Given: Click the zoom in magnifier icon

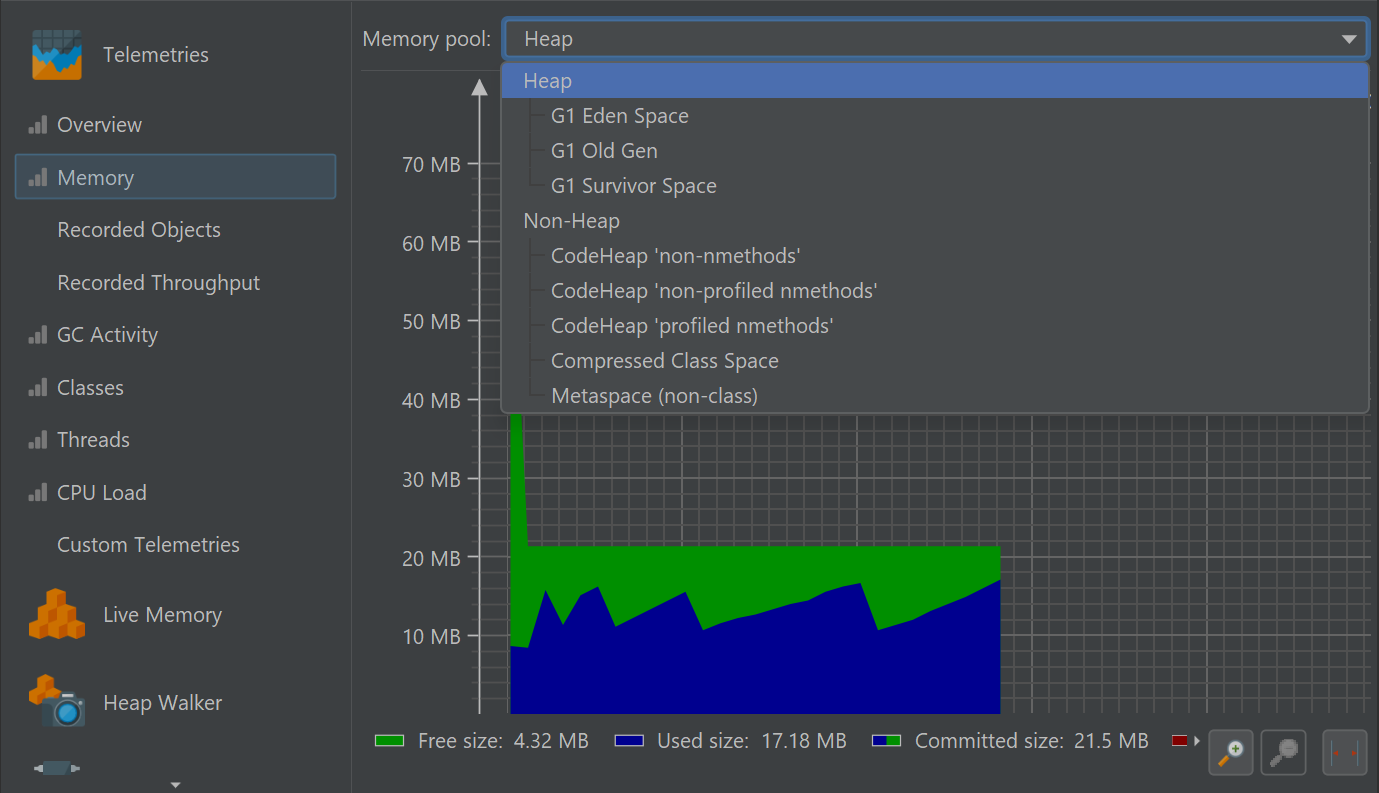Looking at the screenshot, I should pos(1230,752).
